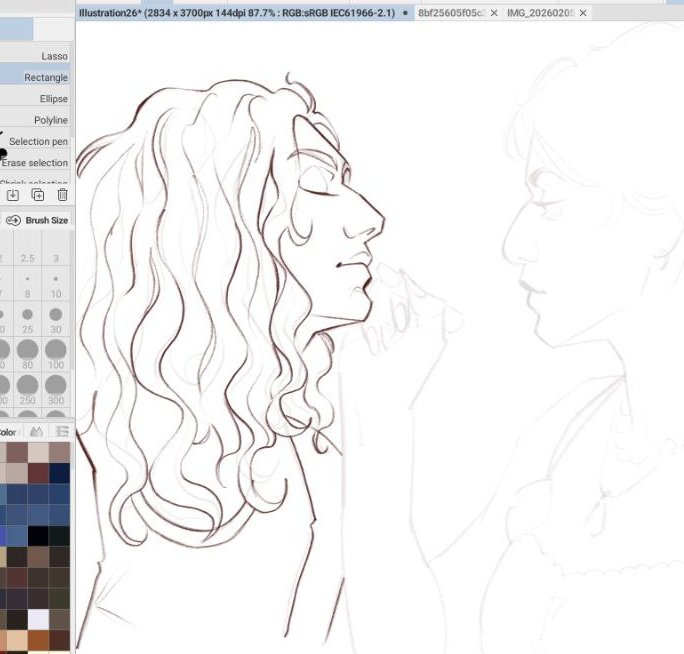
Task: Click the Brush Size palette title
Action: point(47,220)
